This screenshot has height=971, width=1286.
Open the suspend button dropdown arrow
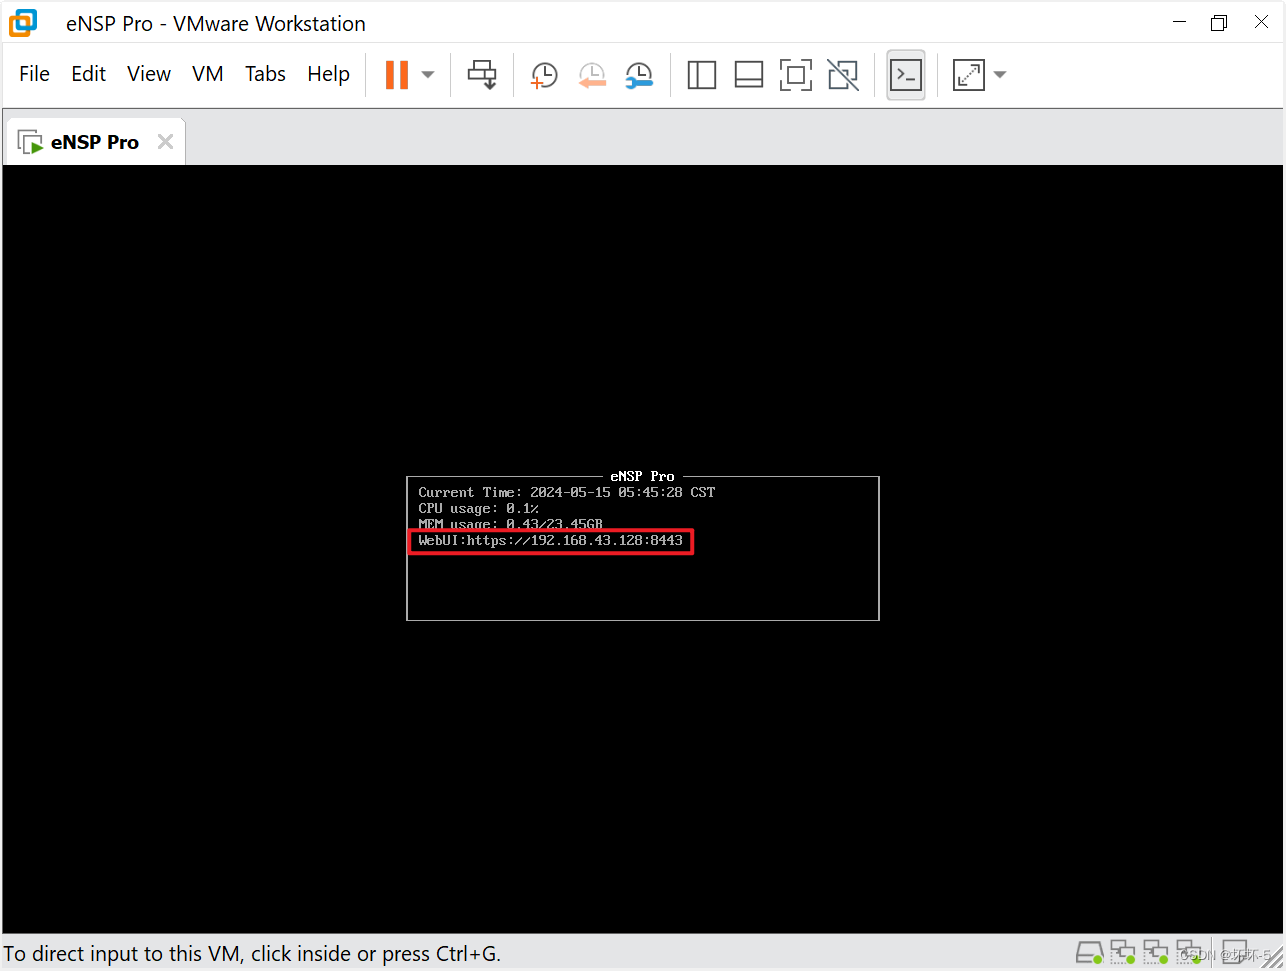[x=427, y=74]
